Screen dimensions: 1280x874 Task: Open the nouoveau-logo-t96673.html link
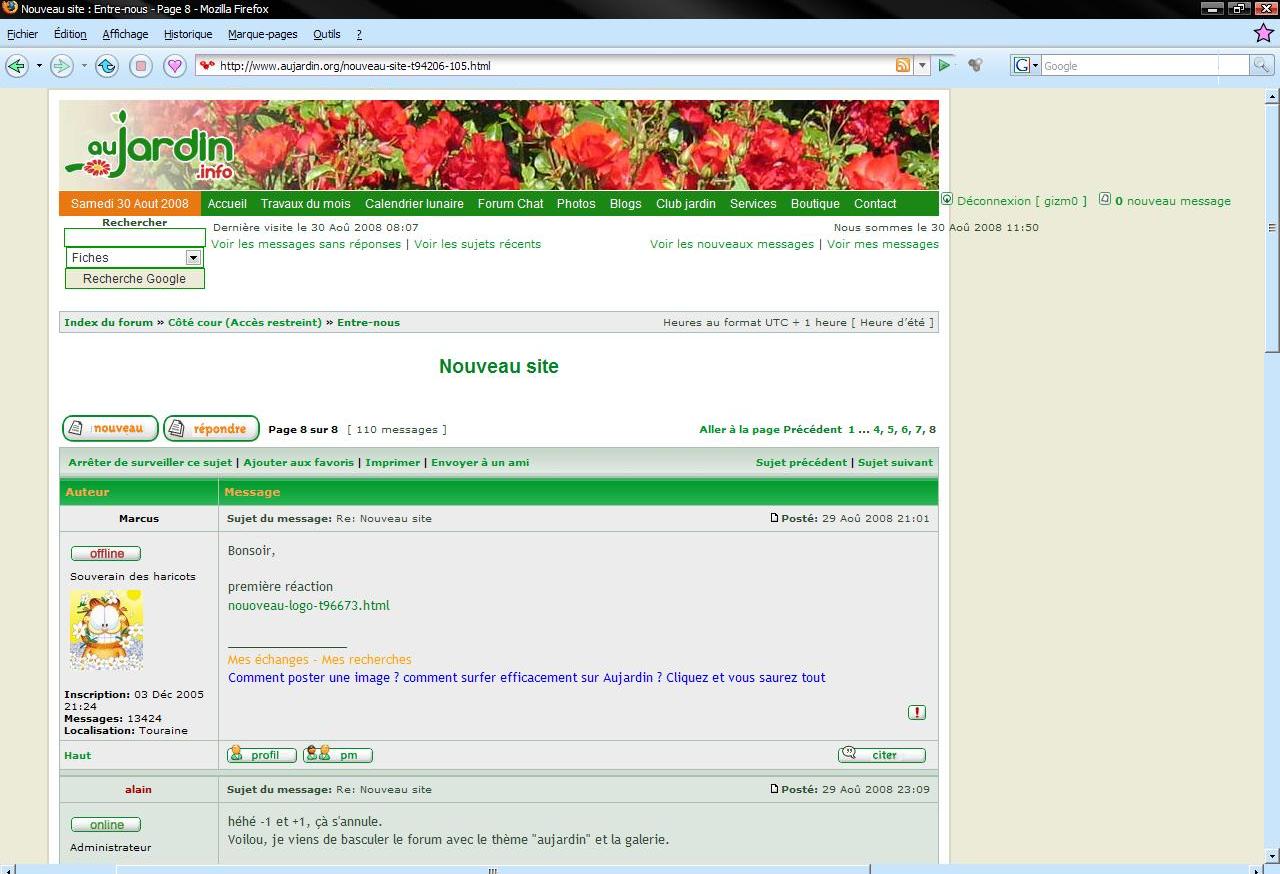(308, 606)
